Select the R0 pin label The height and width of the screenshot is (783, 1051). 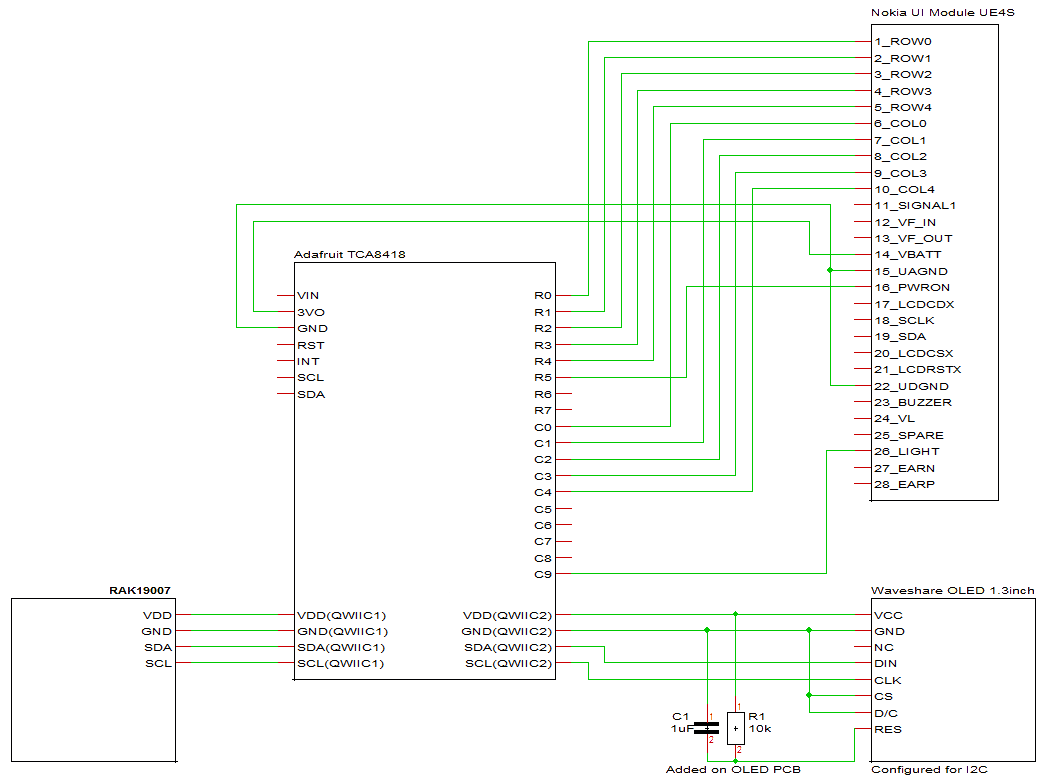(x=543, y=296)
